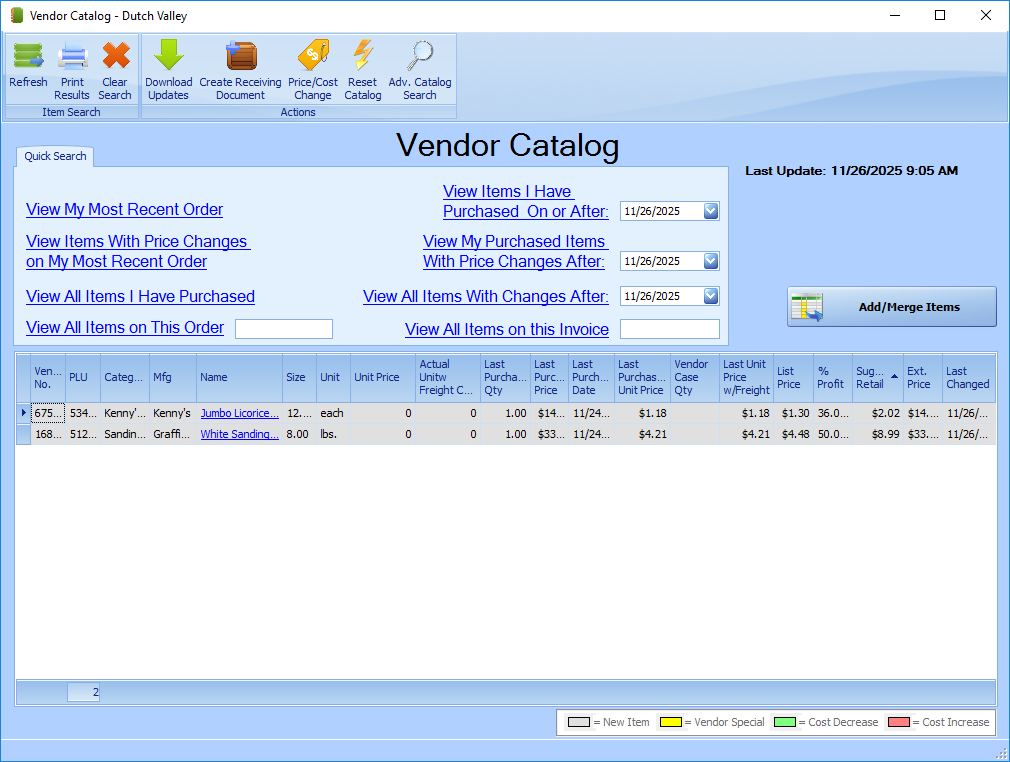Click the red Cost Increase legend swatch

click(x=897, y=722)
